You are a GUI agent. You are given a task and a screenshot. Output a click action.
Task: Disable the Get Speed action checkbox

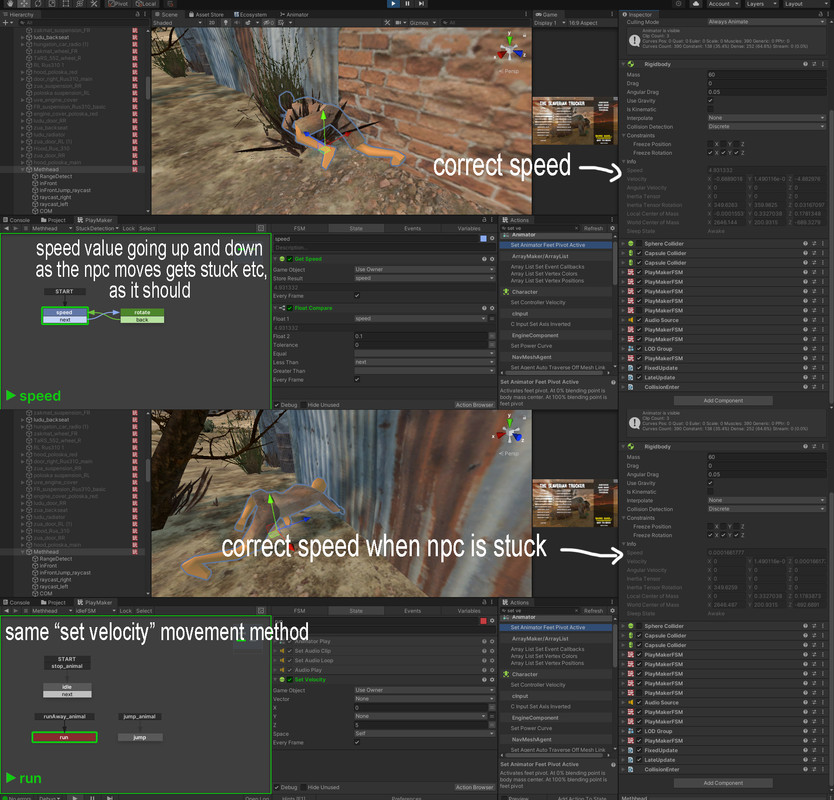[x=290, y=259]
